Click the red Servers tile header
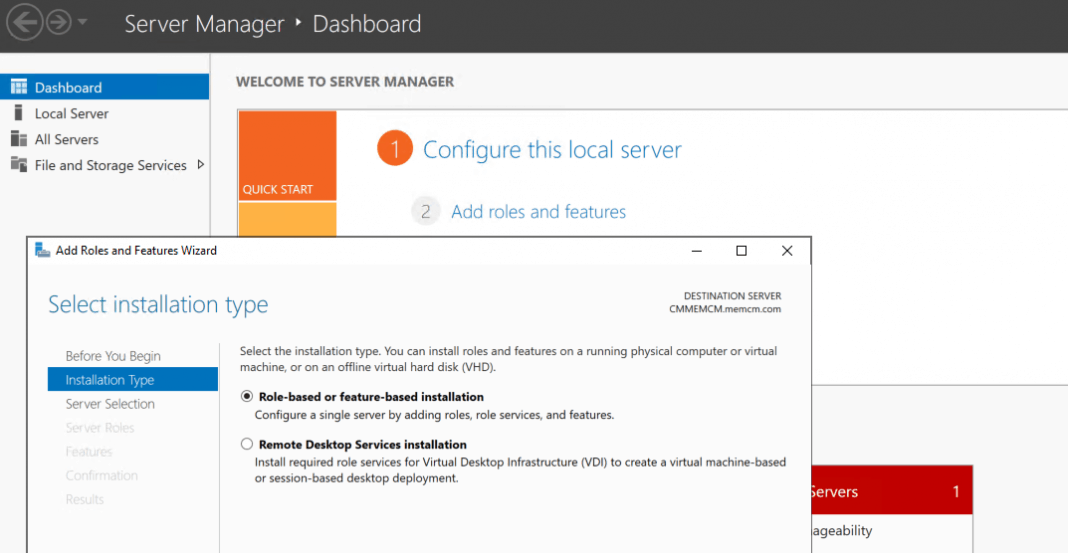The image size is (1068, 553). [890, 491]
